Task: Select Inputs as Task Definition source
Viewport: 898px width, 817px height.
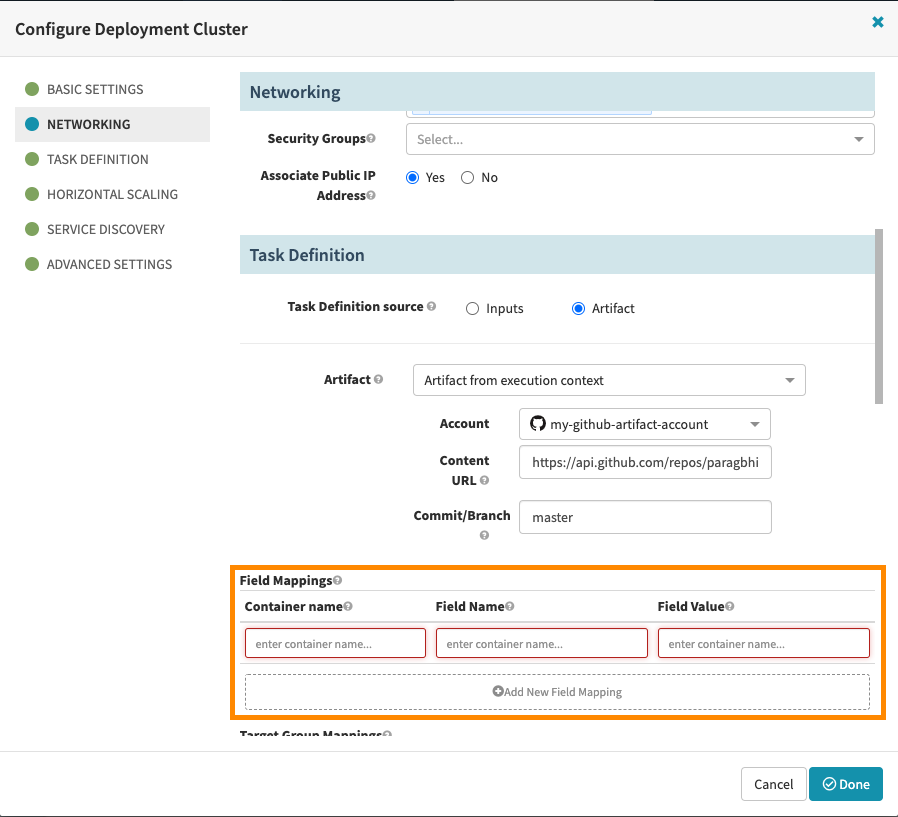Action: pyautogui.click(x=471, y=308)
